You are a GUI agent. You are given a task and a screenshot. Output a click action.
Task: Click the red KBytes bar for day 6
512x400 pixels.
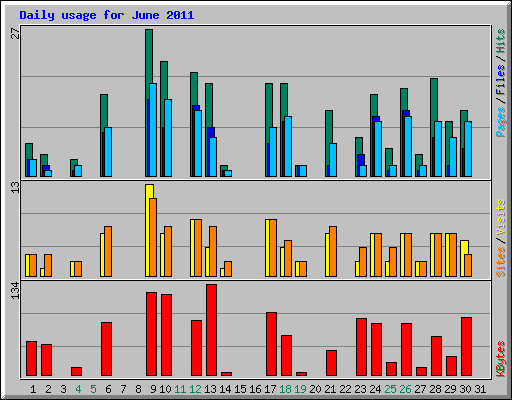coord(106,349)
